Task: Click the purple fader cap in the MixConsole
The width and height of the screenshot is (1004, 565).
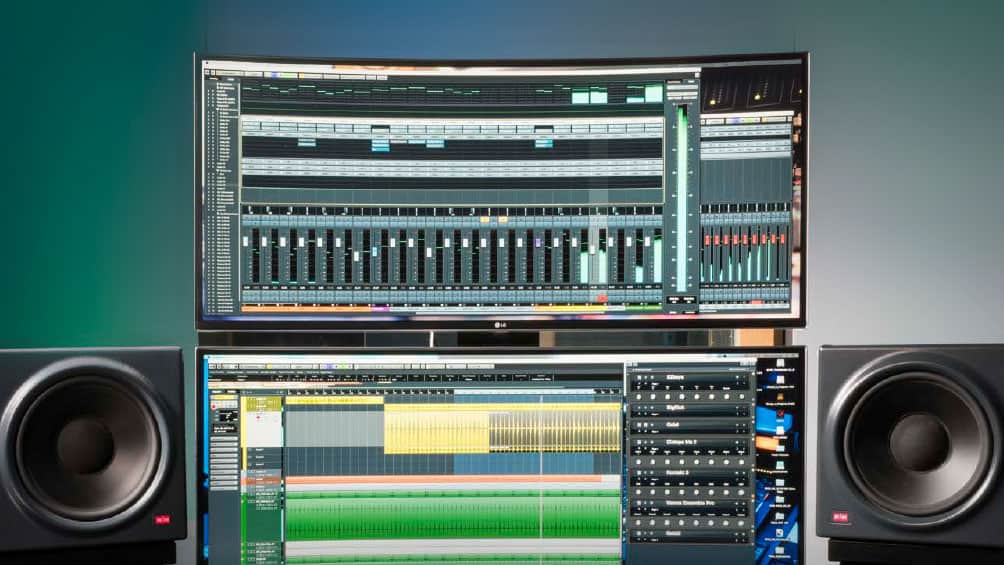Action: tap(539, 242)
